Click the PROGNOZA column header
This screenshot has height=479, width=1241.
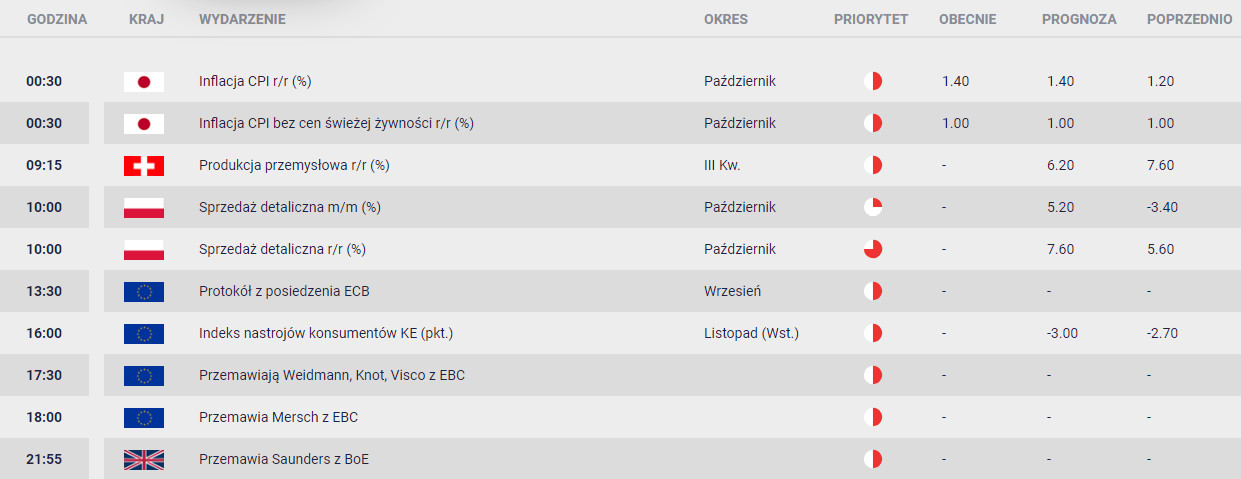[x=1079, y=19]
